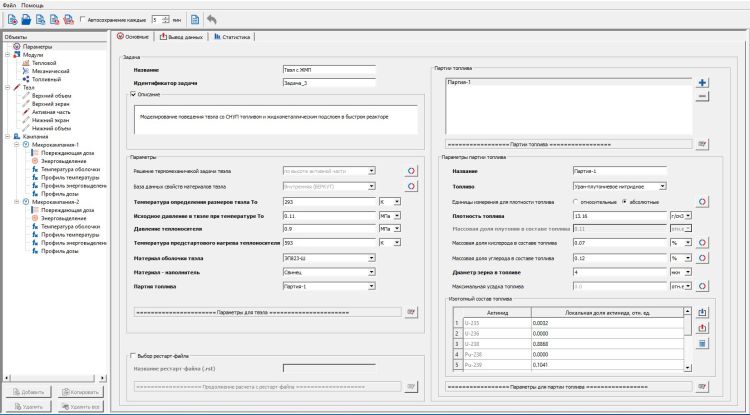Collapse the 'Кампания' tree node
This screenshot has width=750, height=415.
point(8,136)
